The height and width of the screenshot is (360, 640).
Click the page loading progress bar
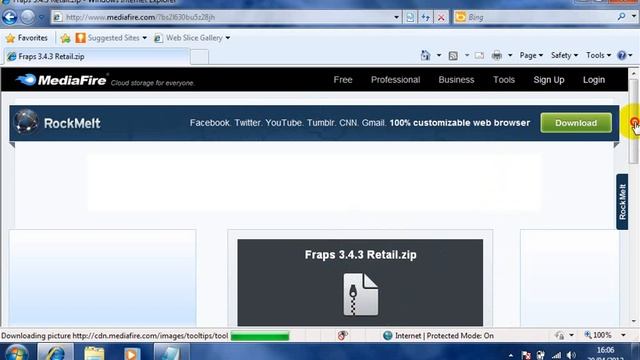coord(260,336)
